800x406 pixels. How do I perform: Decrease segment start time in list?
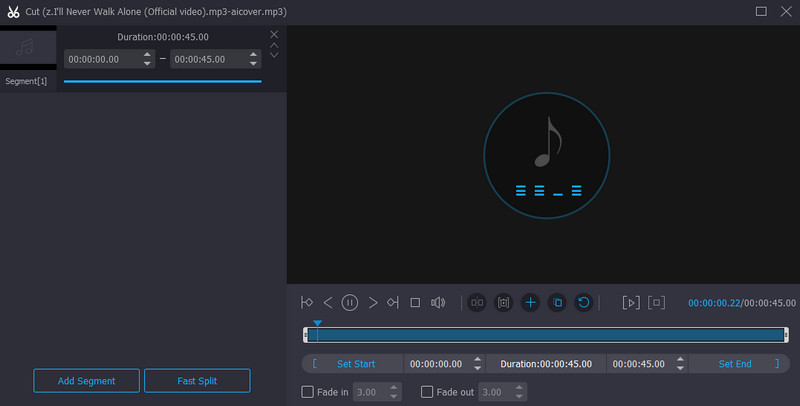click(x=147, y=63)
